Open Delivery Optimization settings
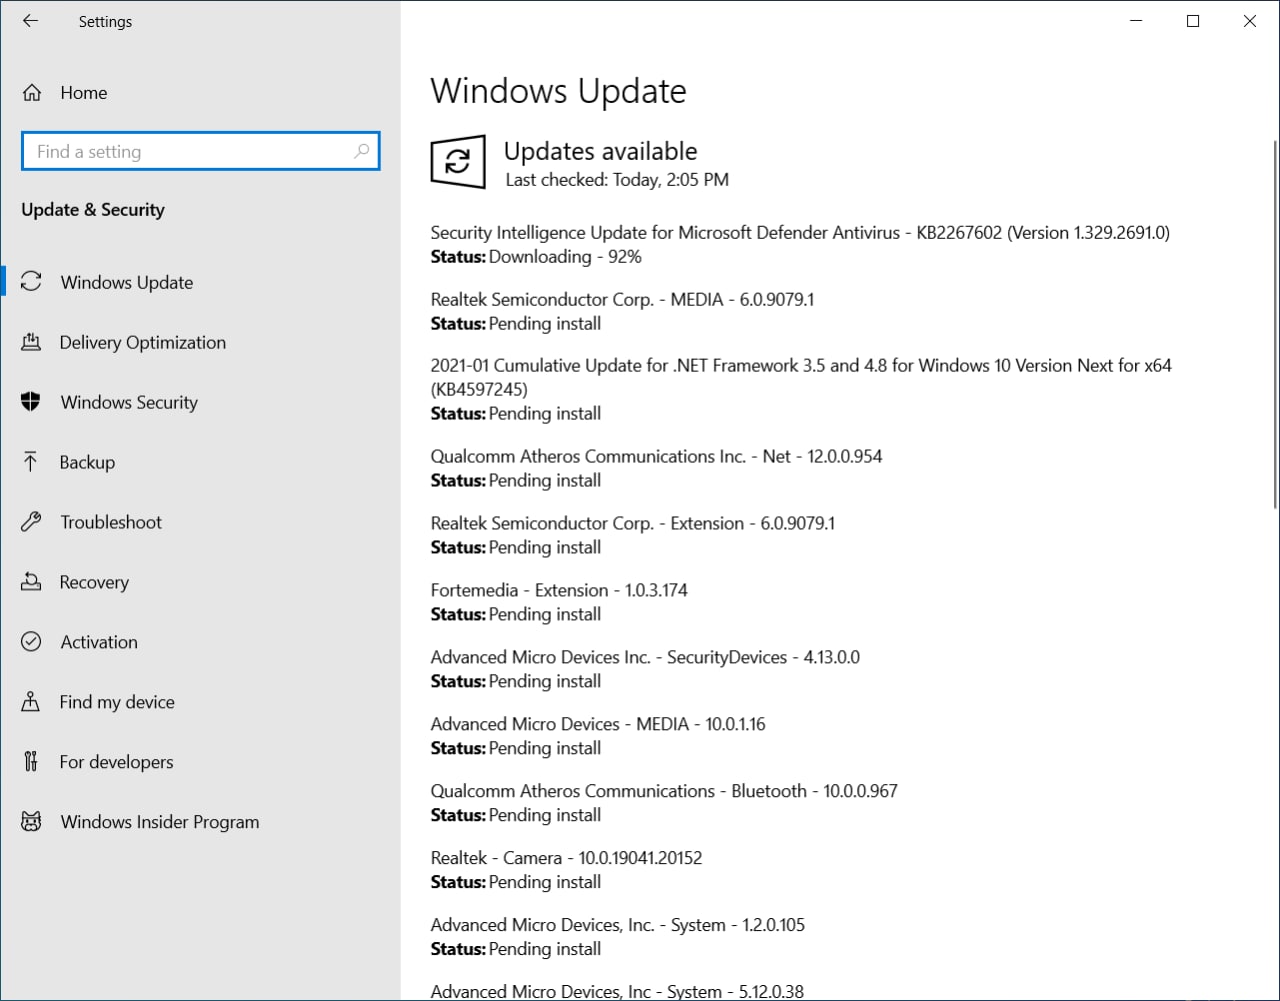 [x=200, y=342]
